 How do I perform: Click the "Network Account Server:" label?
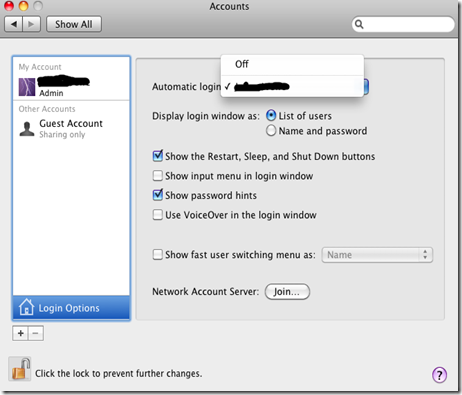[205, 292]
